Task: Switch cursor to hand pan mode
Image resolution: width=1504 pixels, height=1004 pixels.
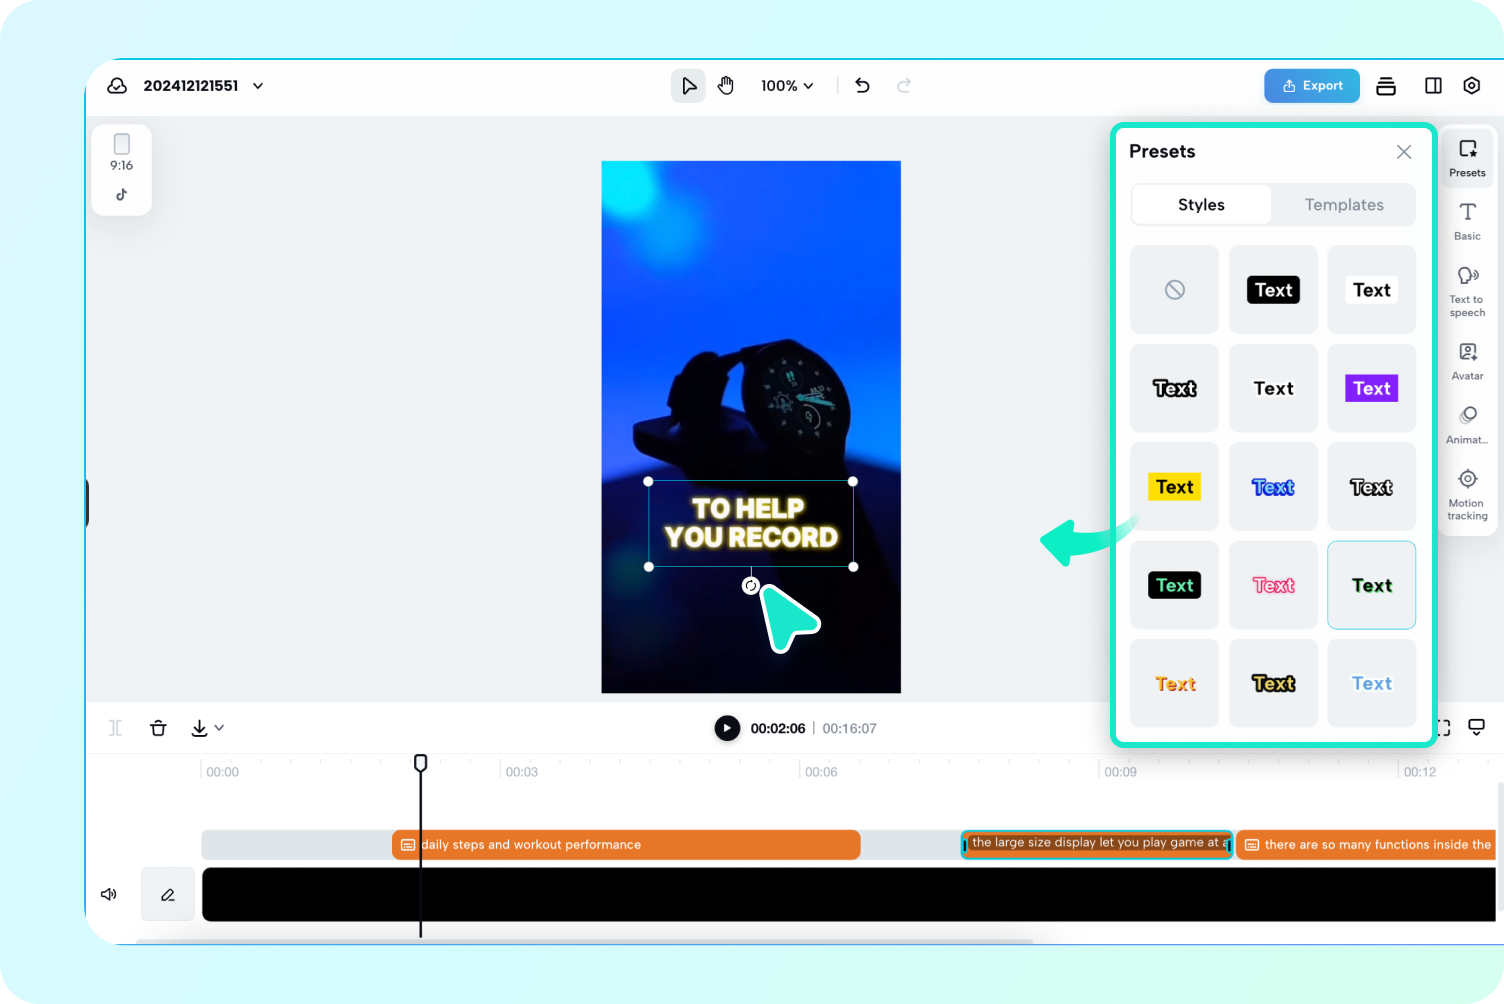Action: [x=726, y=85]
